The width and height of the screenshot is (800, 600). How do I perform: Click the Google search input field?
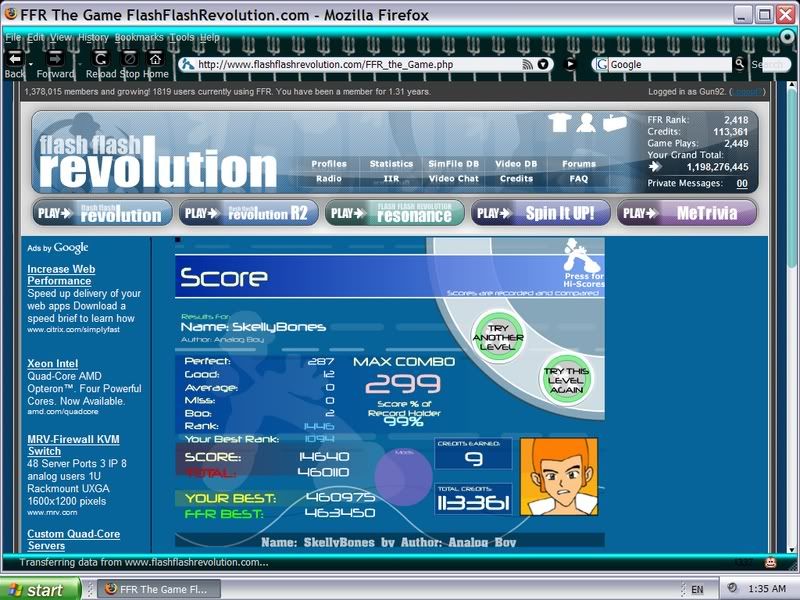[668, 64]
